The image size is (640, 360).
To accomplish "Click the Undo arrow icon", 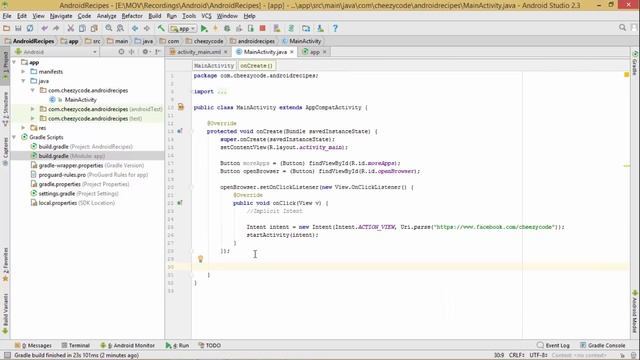I will pos(44,29).
